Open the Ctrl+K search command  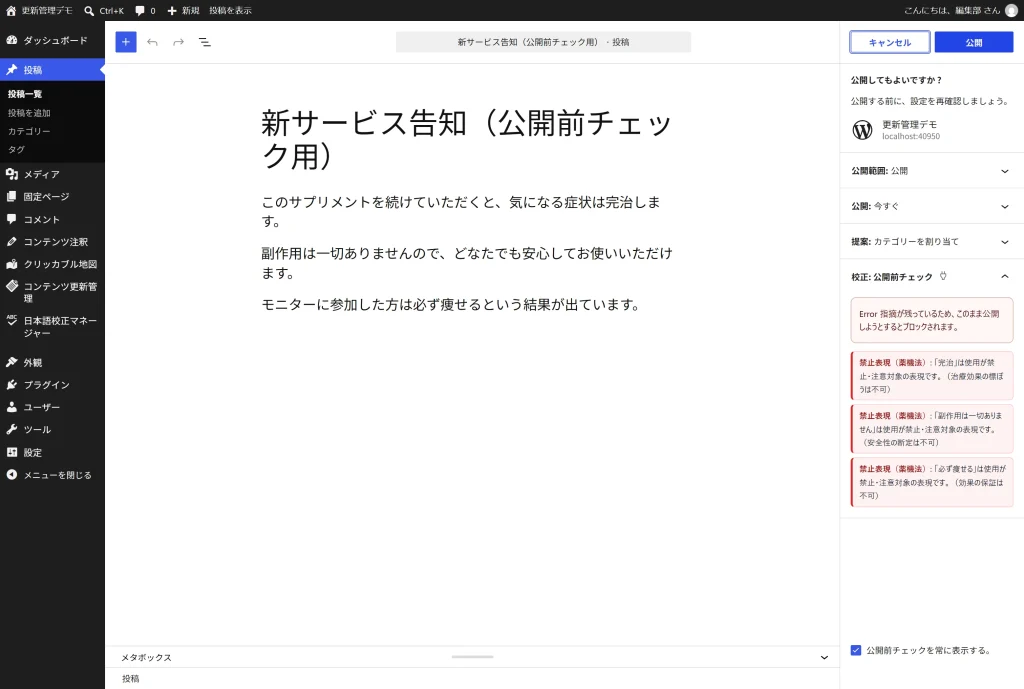tap(104, 10)
